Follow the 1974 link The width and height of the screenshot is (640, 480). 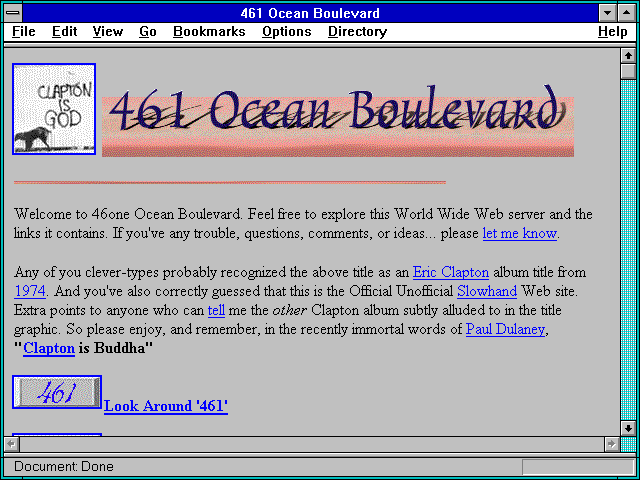coord(30,291)
